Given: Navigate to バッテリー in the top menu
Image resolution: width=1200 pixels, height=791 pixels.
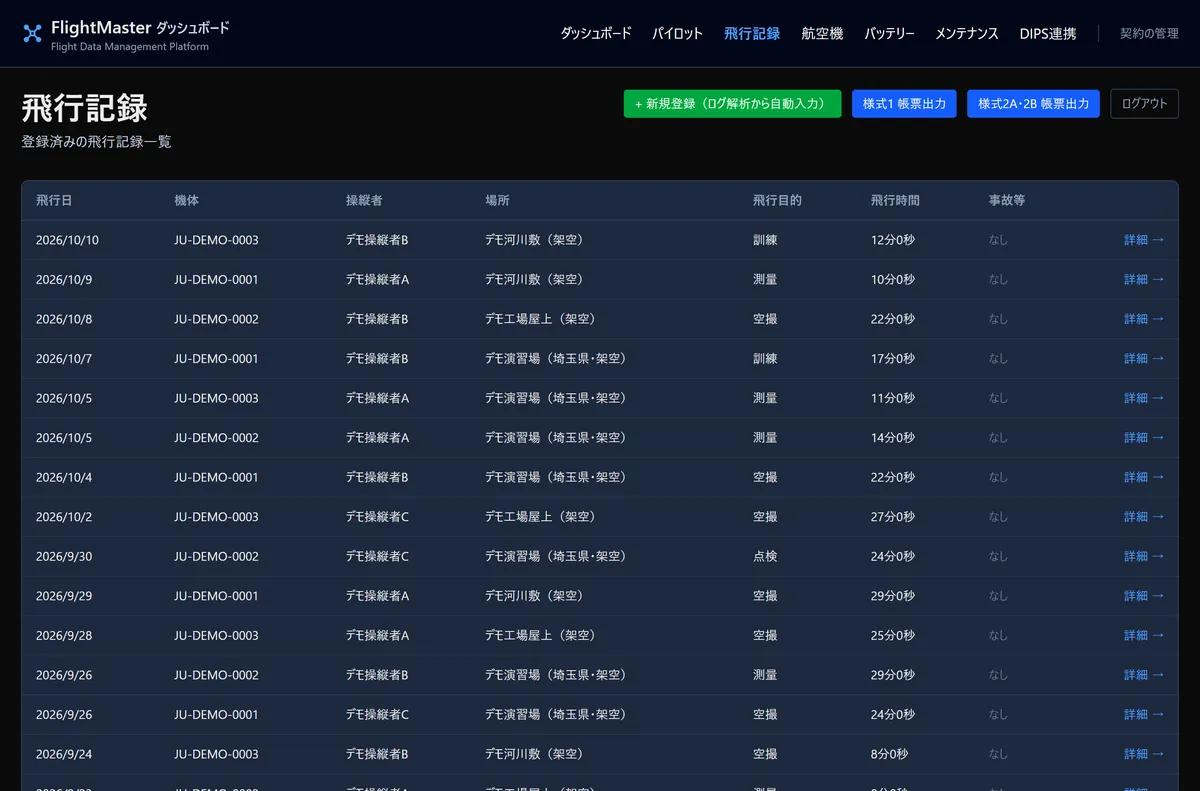Looking at the screenshot, I should click(x=889, y=34).
